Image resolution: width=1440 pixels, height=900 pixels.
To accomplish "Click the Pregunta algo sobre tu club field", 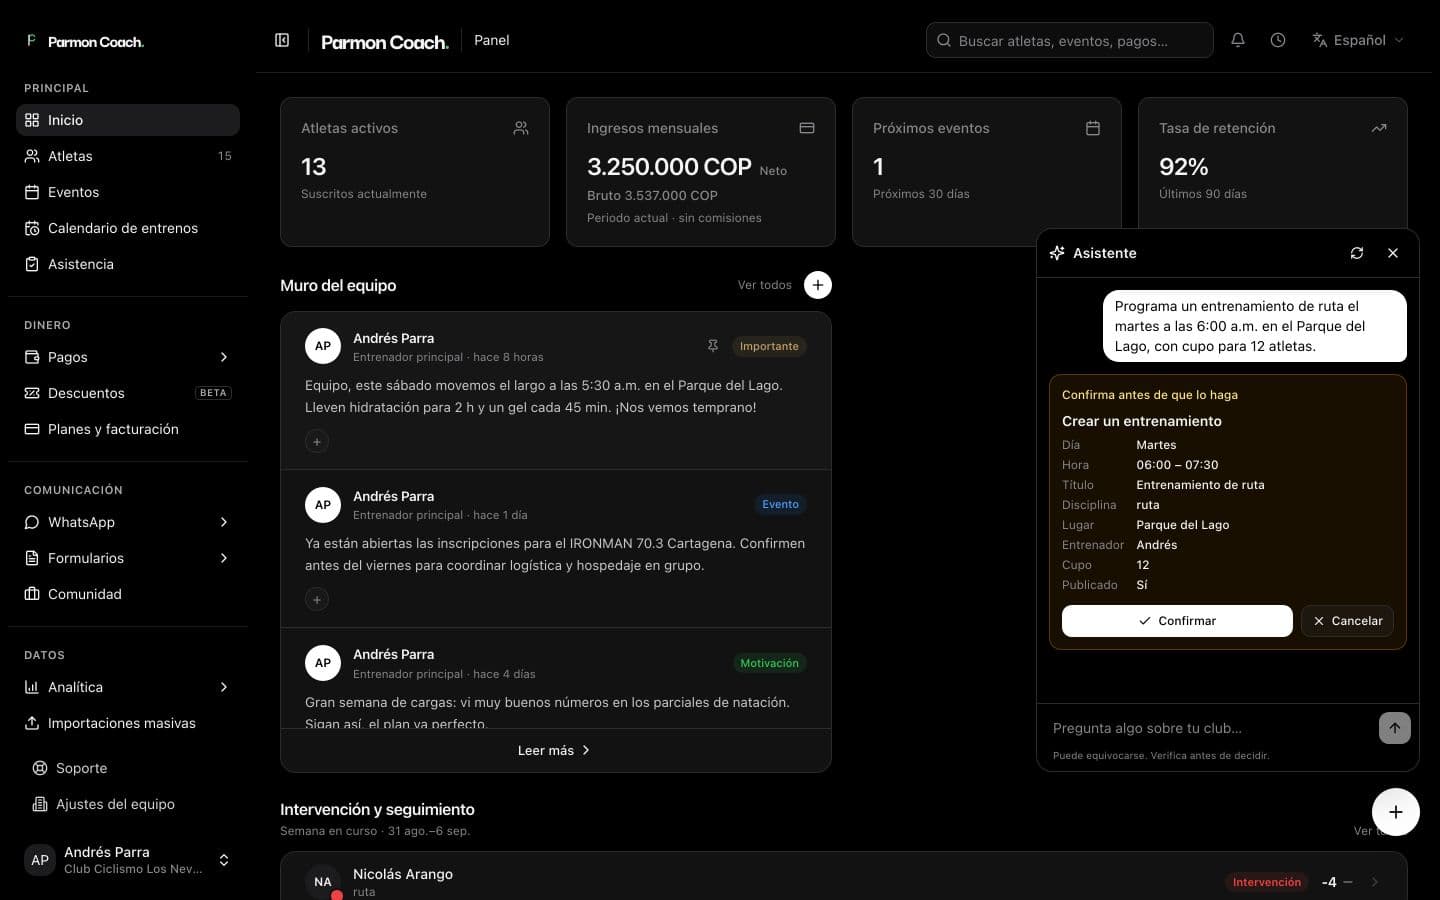I will click(1211, 728).
